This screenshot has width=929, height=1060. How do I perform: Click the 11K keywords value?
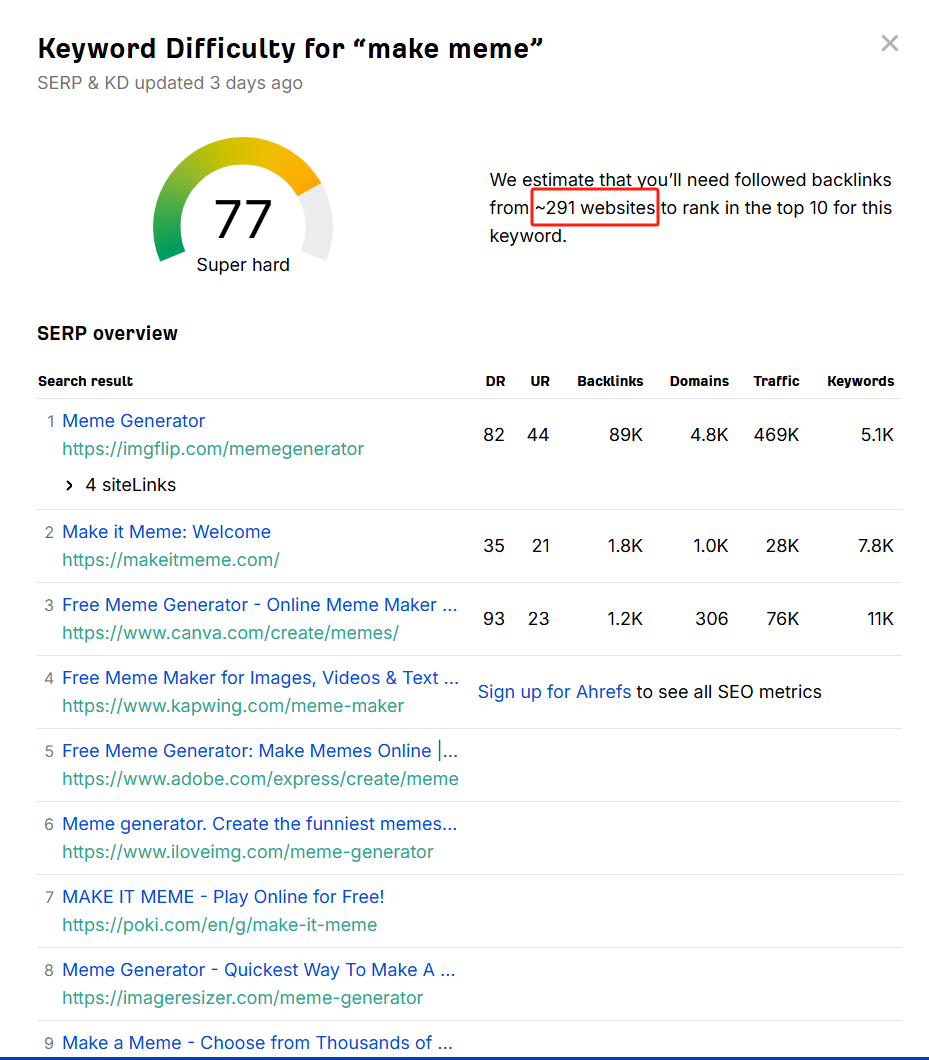(880, 619)
